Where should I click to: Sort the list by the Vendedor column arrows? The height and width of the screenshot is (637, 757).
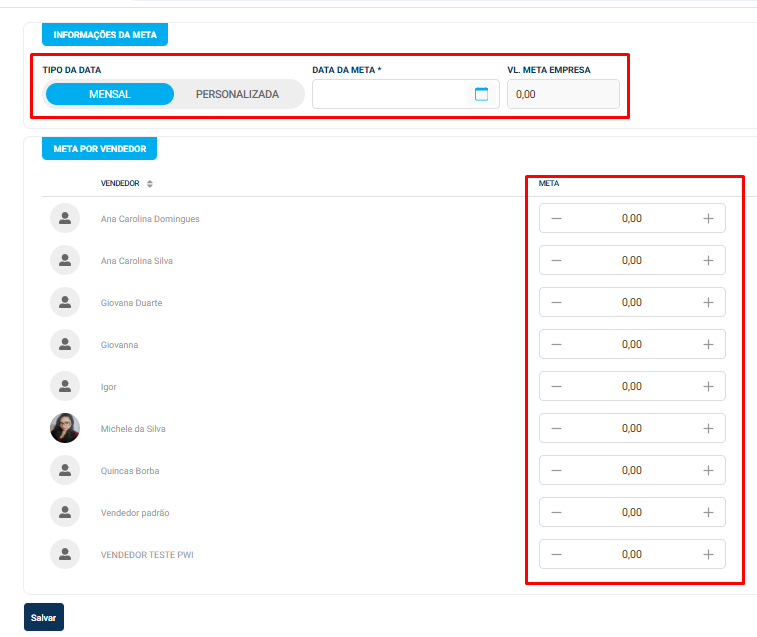(150, 184)
